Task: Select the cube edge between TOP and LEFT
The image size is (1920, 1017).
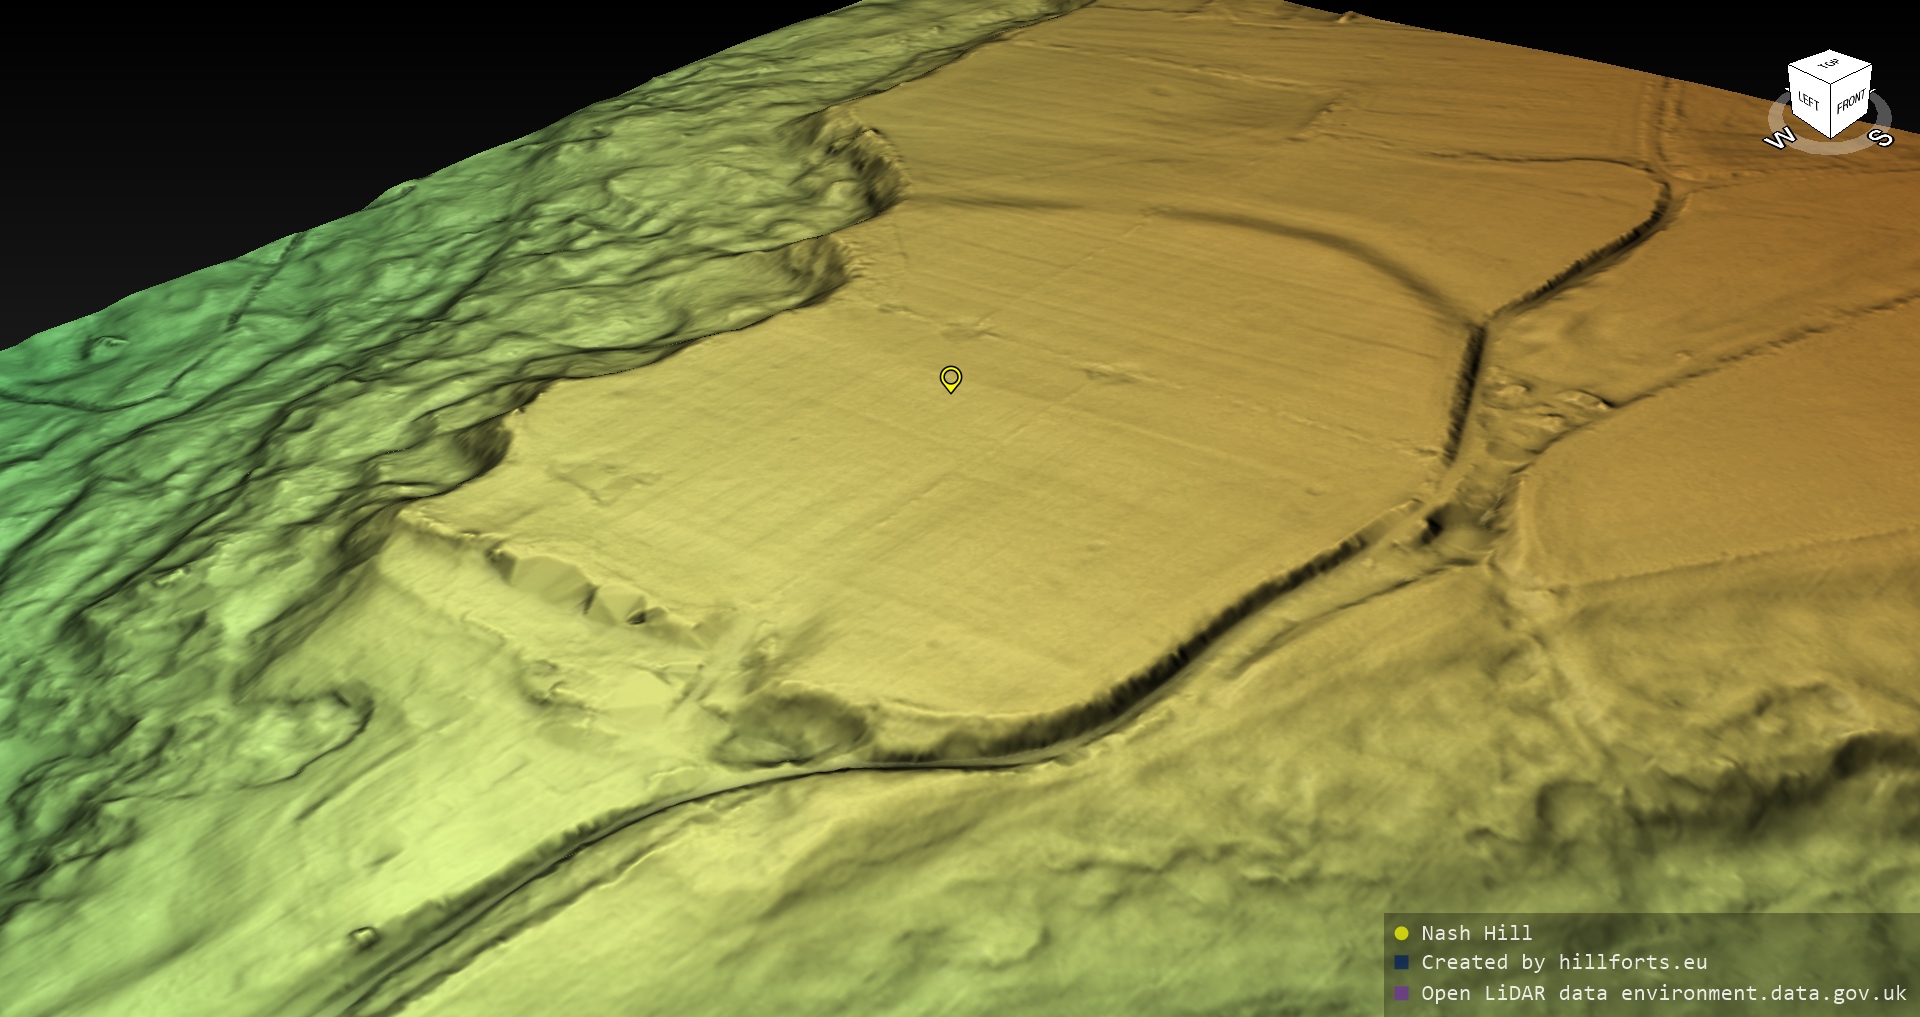Action: click(1809, 74)
